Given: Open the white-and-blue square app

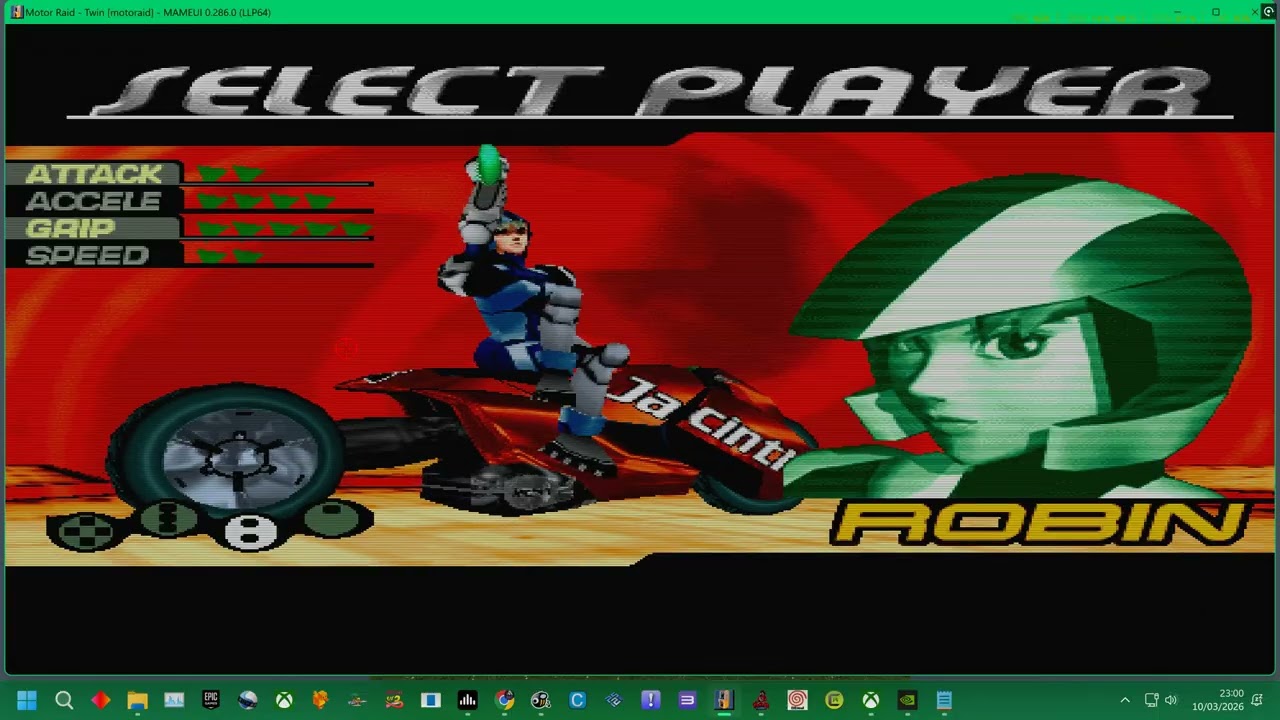Looking at the screenshot, I should coord(431,701).
